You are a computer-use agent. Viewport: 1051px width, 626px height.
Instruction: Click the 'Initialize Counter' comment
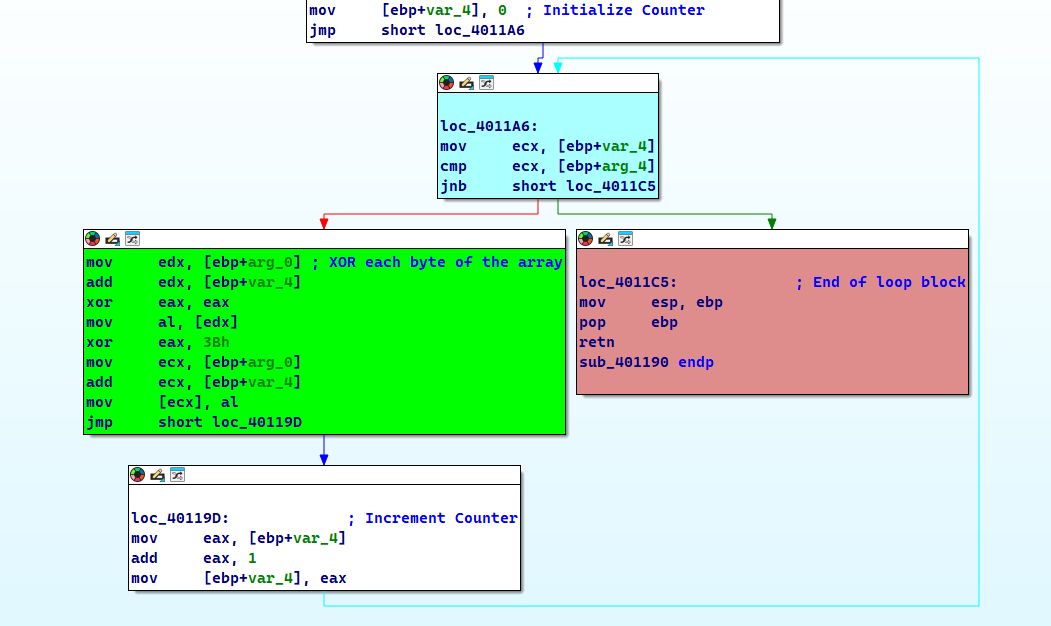pyautogui.click(x=623, y=10)
